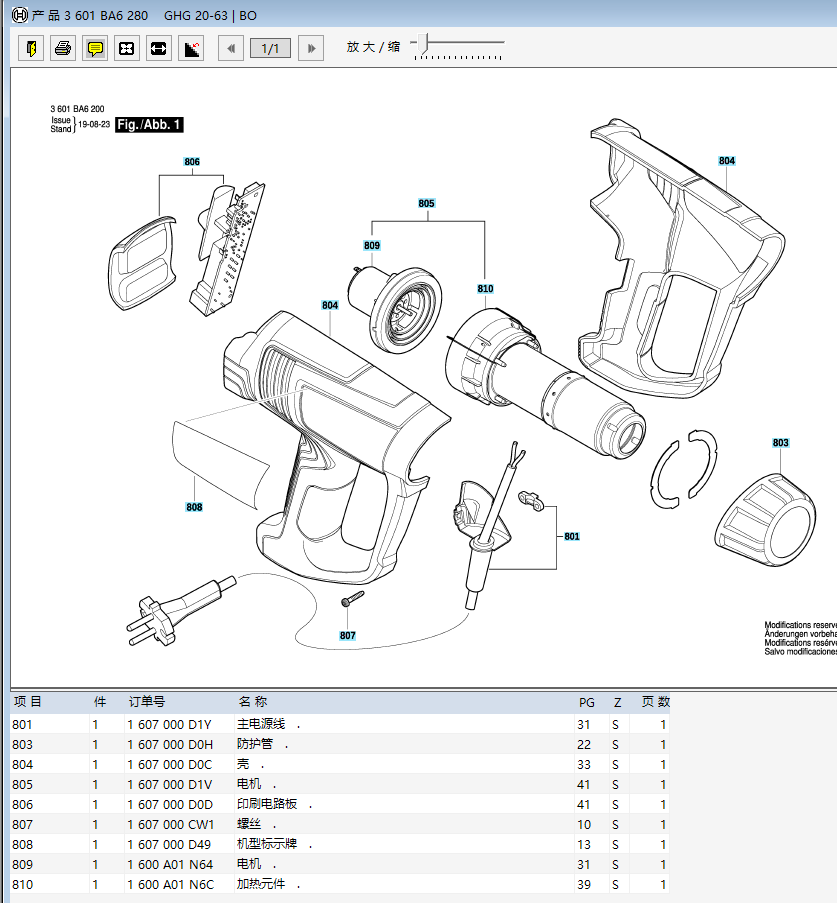This screenshot has width=837, height=903.
Task: Click the 项目 column header
Action: tap(28, 702)
